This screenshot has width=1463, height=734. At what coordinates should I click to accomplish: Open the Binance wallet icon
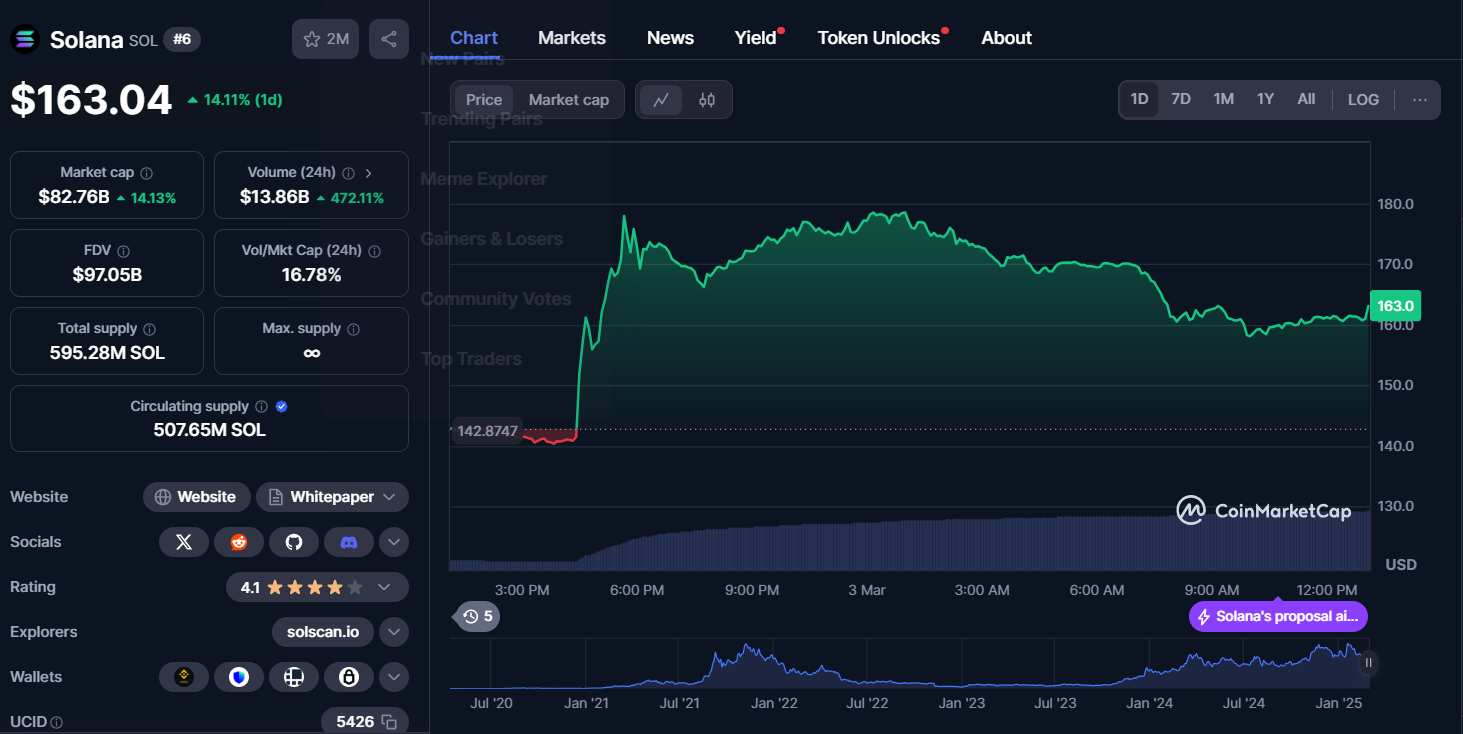click(184, 677)
